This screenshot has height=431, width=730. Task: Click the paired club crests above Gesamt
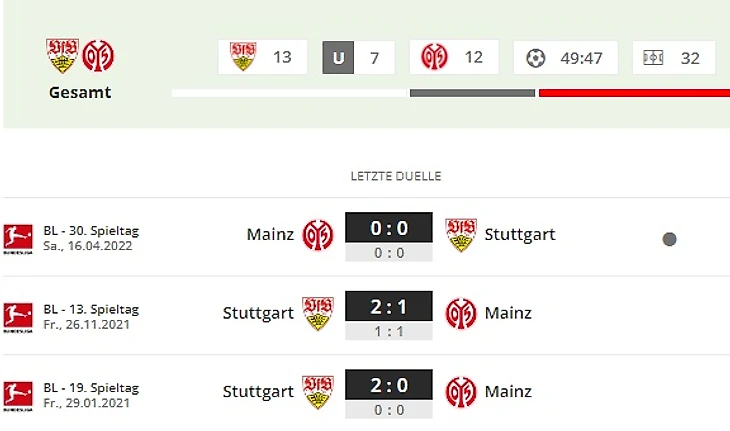80,56
